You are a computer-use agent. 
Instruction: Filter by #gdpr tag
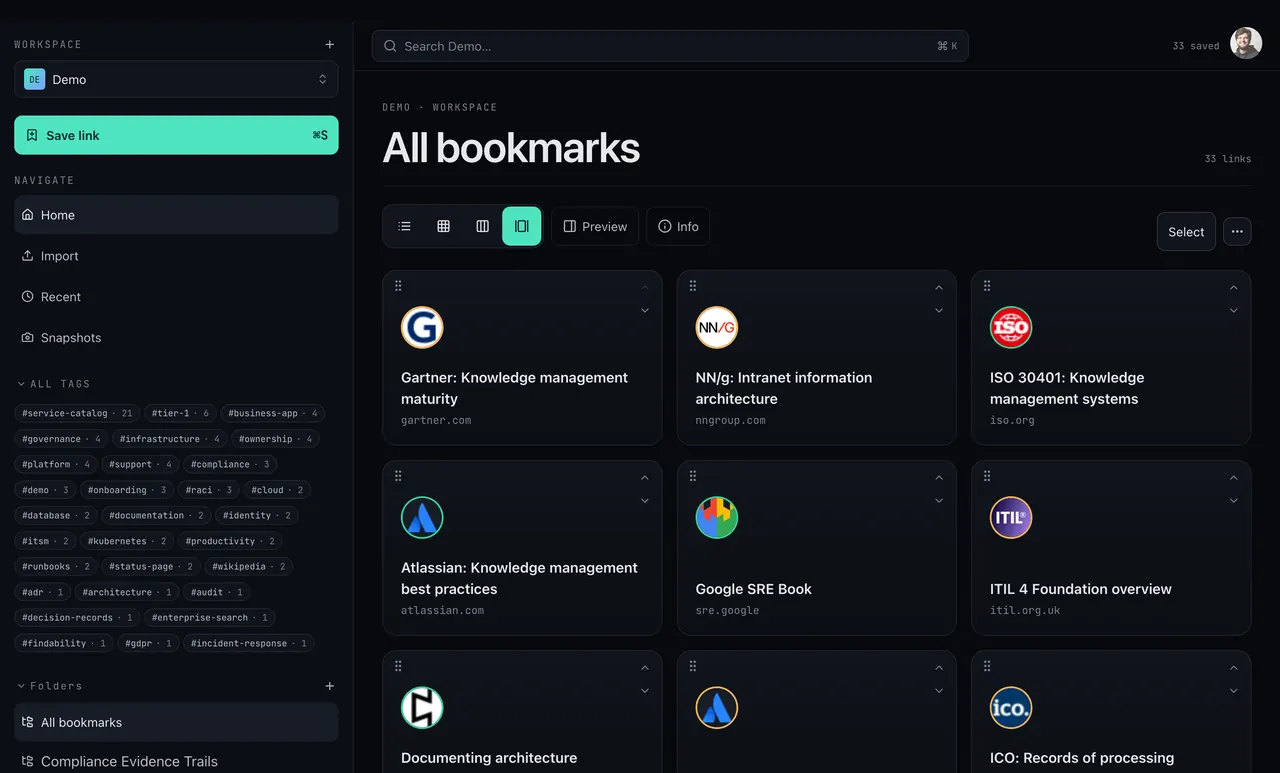[148, 643]
